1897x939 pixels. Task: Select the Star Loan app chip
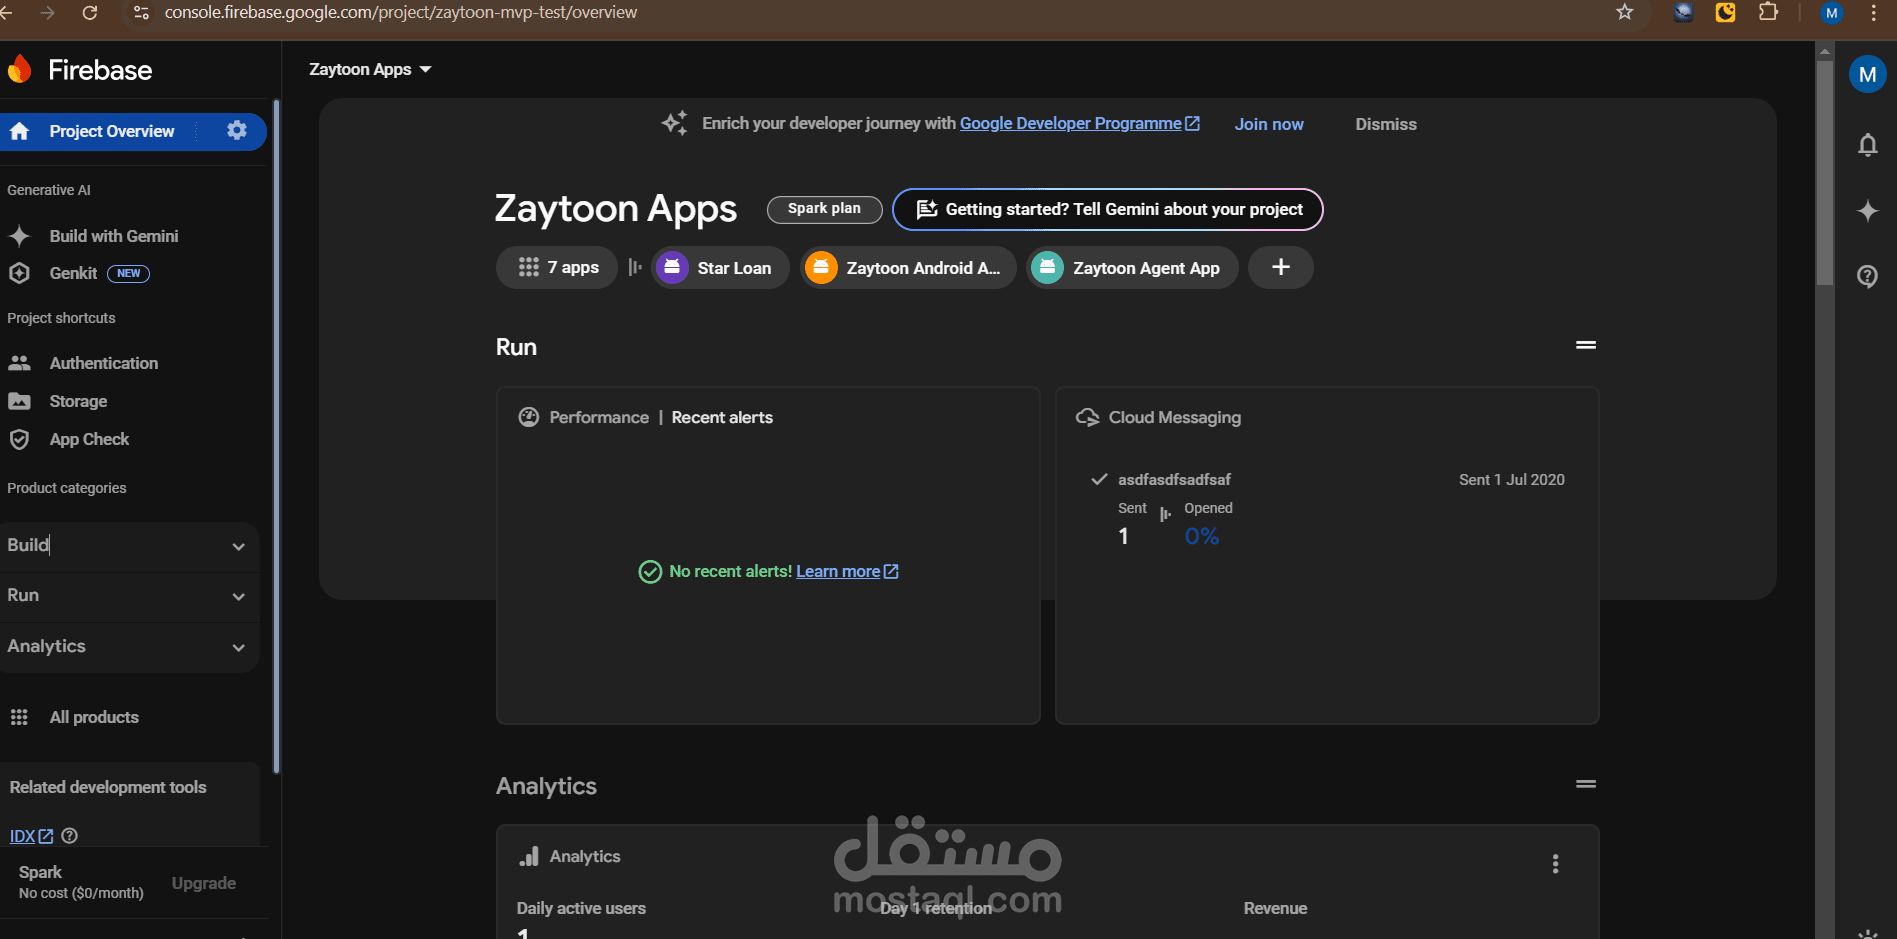point(720,267)
